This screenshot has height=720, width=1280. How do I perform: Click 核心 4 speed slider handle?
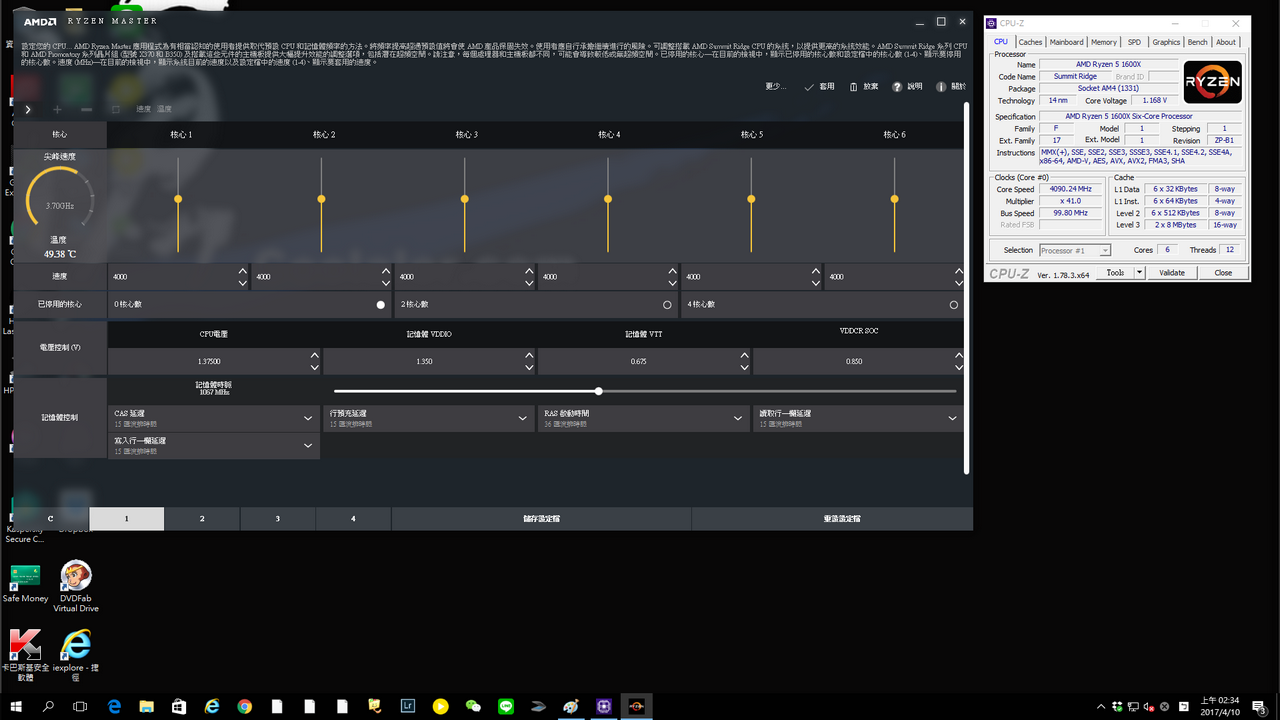[608, 199]
